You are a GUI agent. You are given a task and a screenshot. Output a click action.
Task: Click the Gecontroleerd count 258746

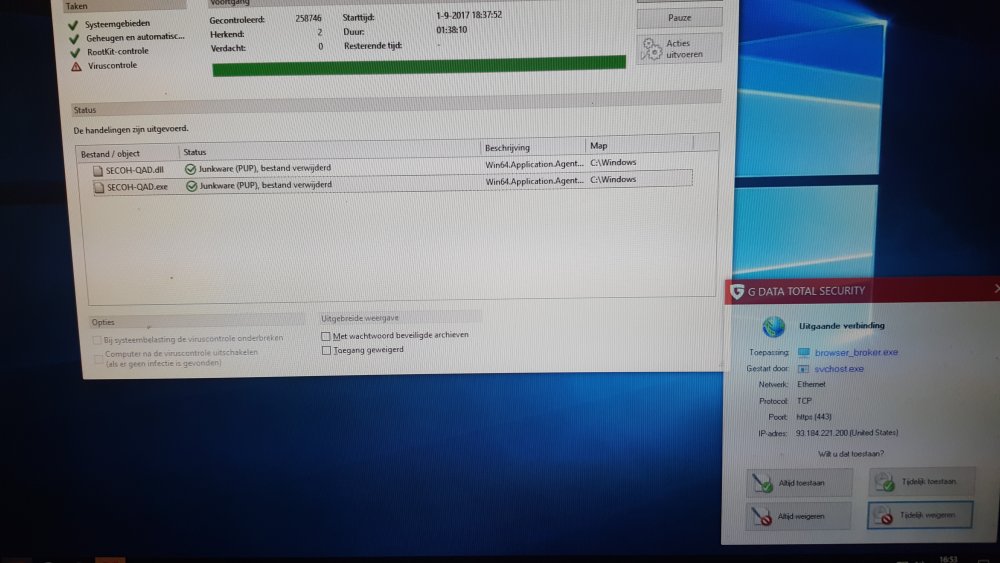[309, 18]
